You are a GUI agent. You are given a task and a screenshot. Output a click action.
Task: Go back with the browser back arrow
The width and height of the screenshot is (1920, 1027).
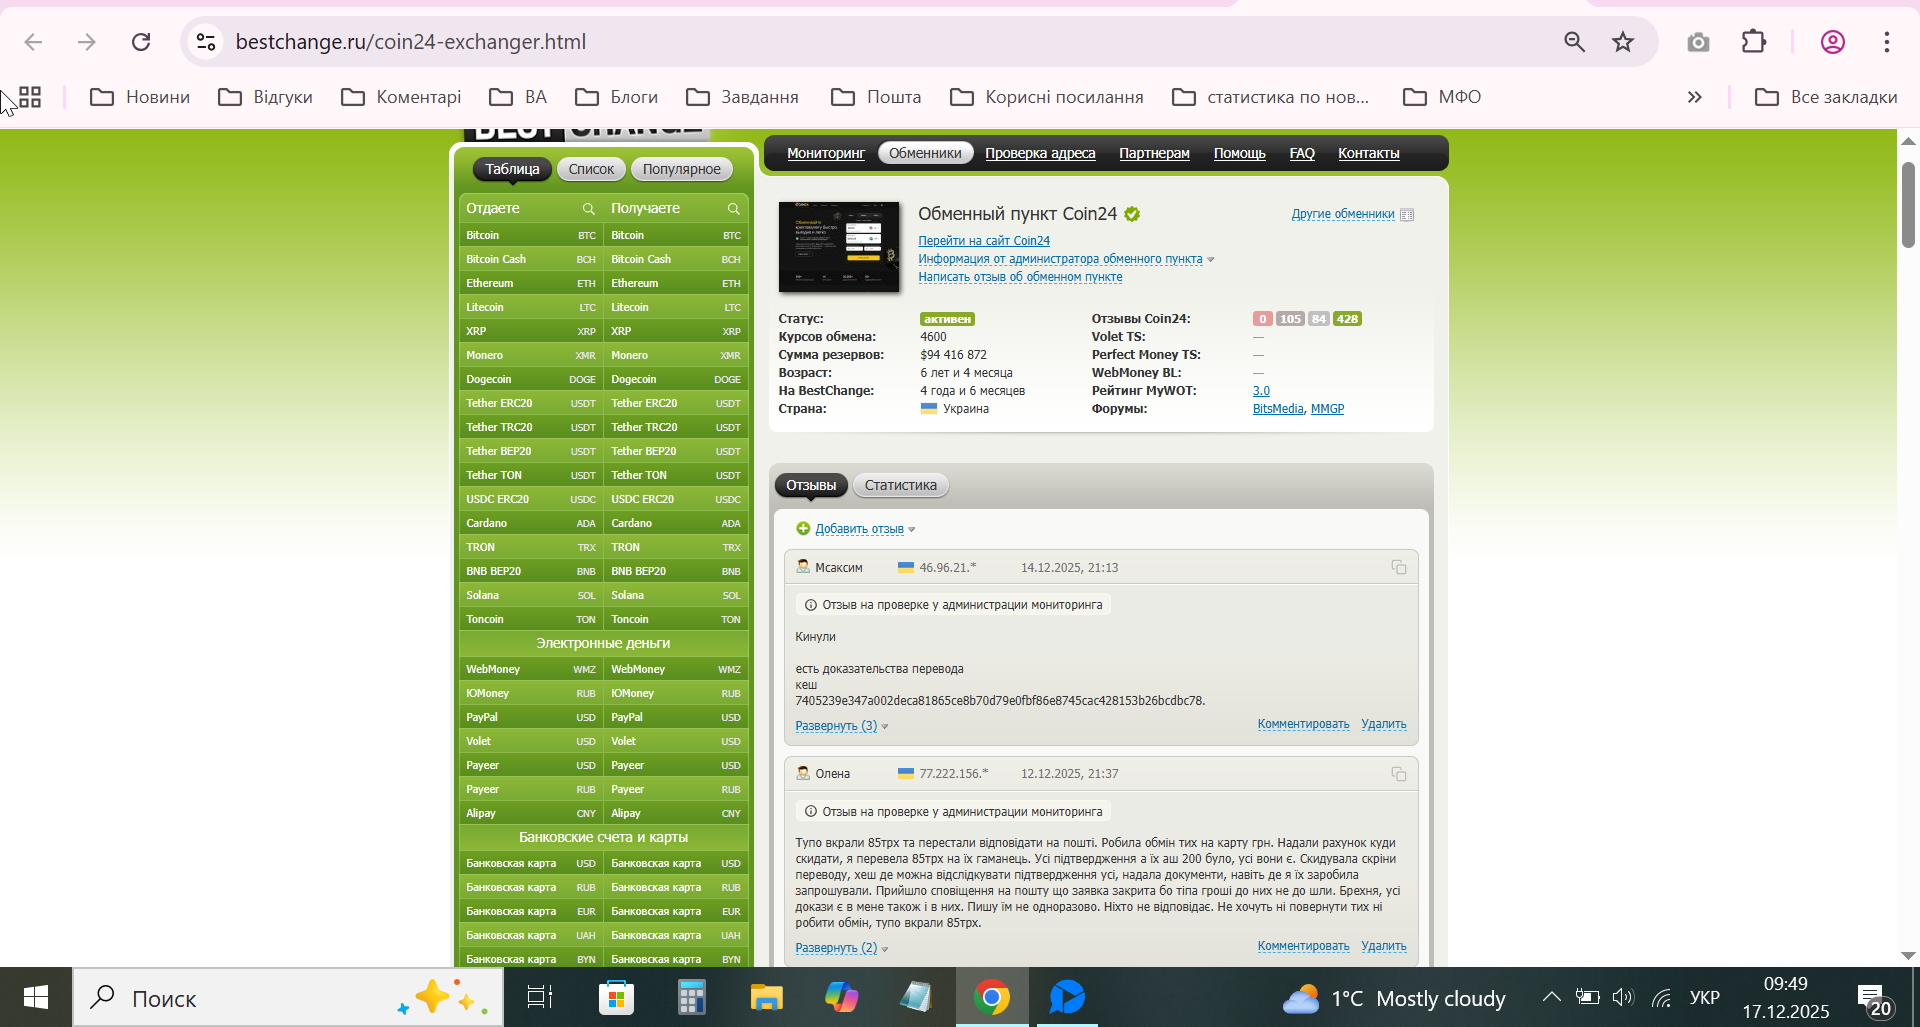(x=33, y=42)
